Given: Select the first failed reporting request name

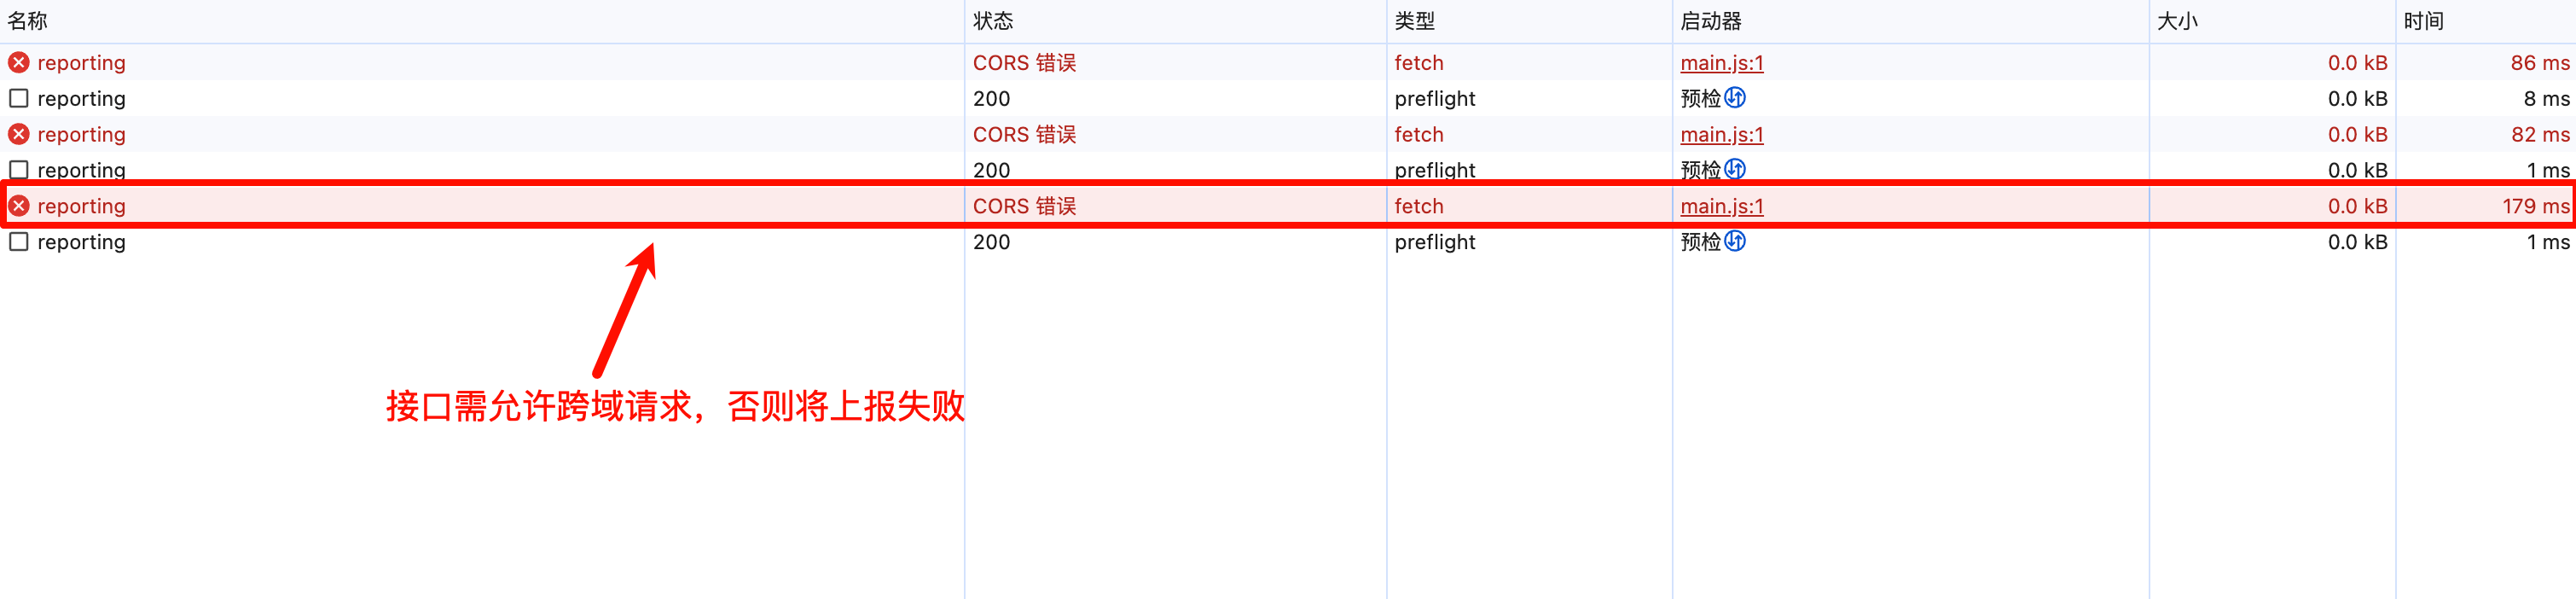Looking at the screenshot, I should [x=82, y=63].
